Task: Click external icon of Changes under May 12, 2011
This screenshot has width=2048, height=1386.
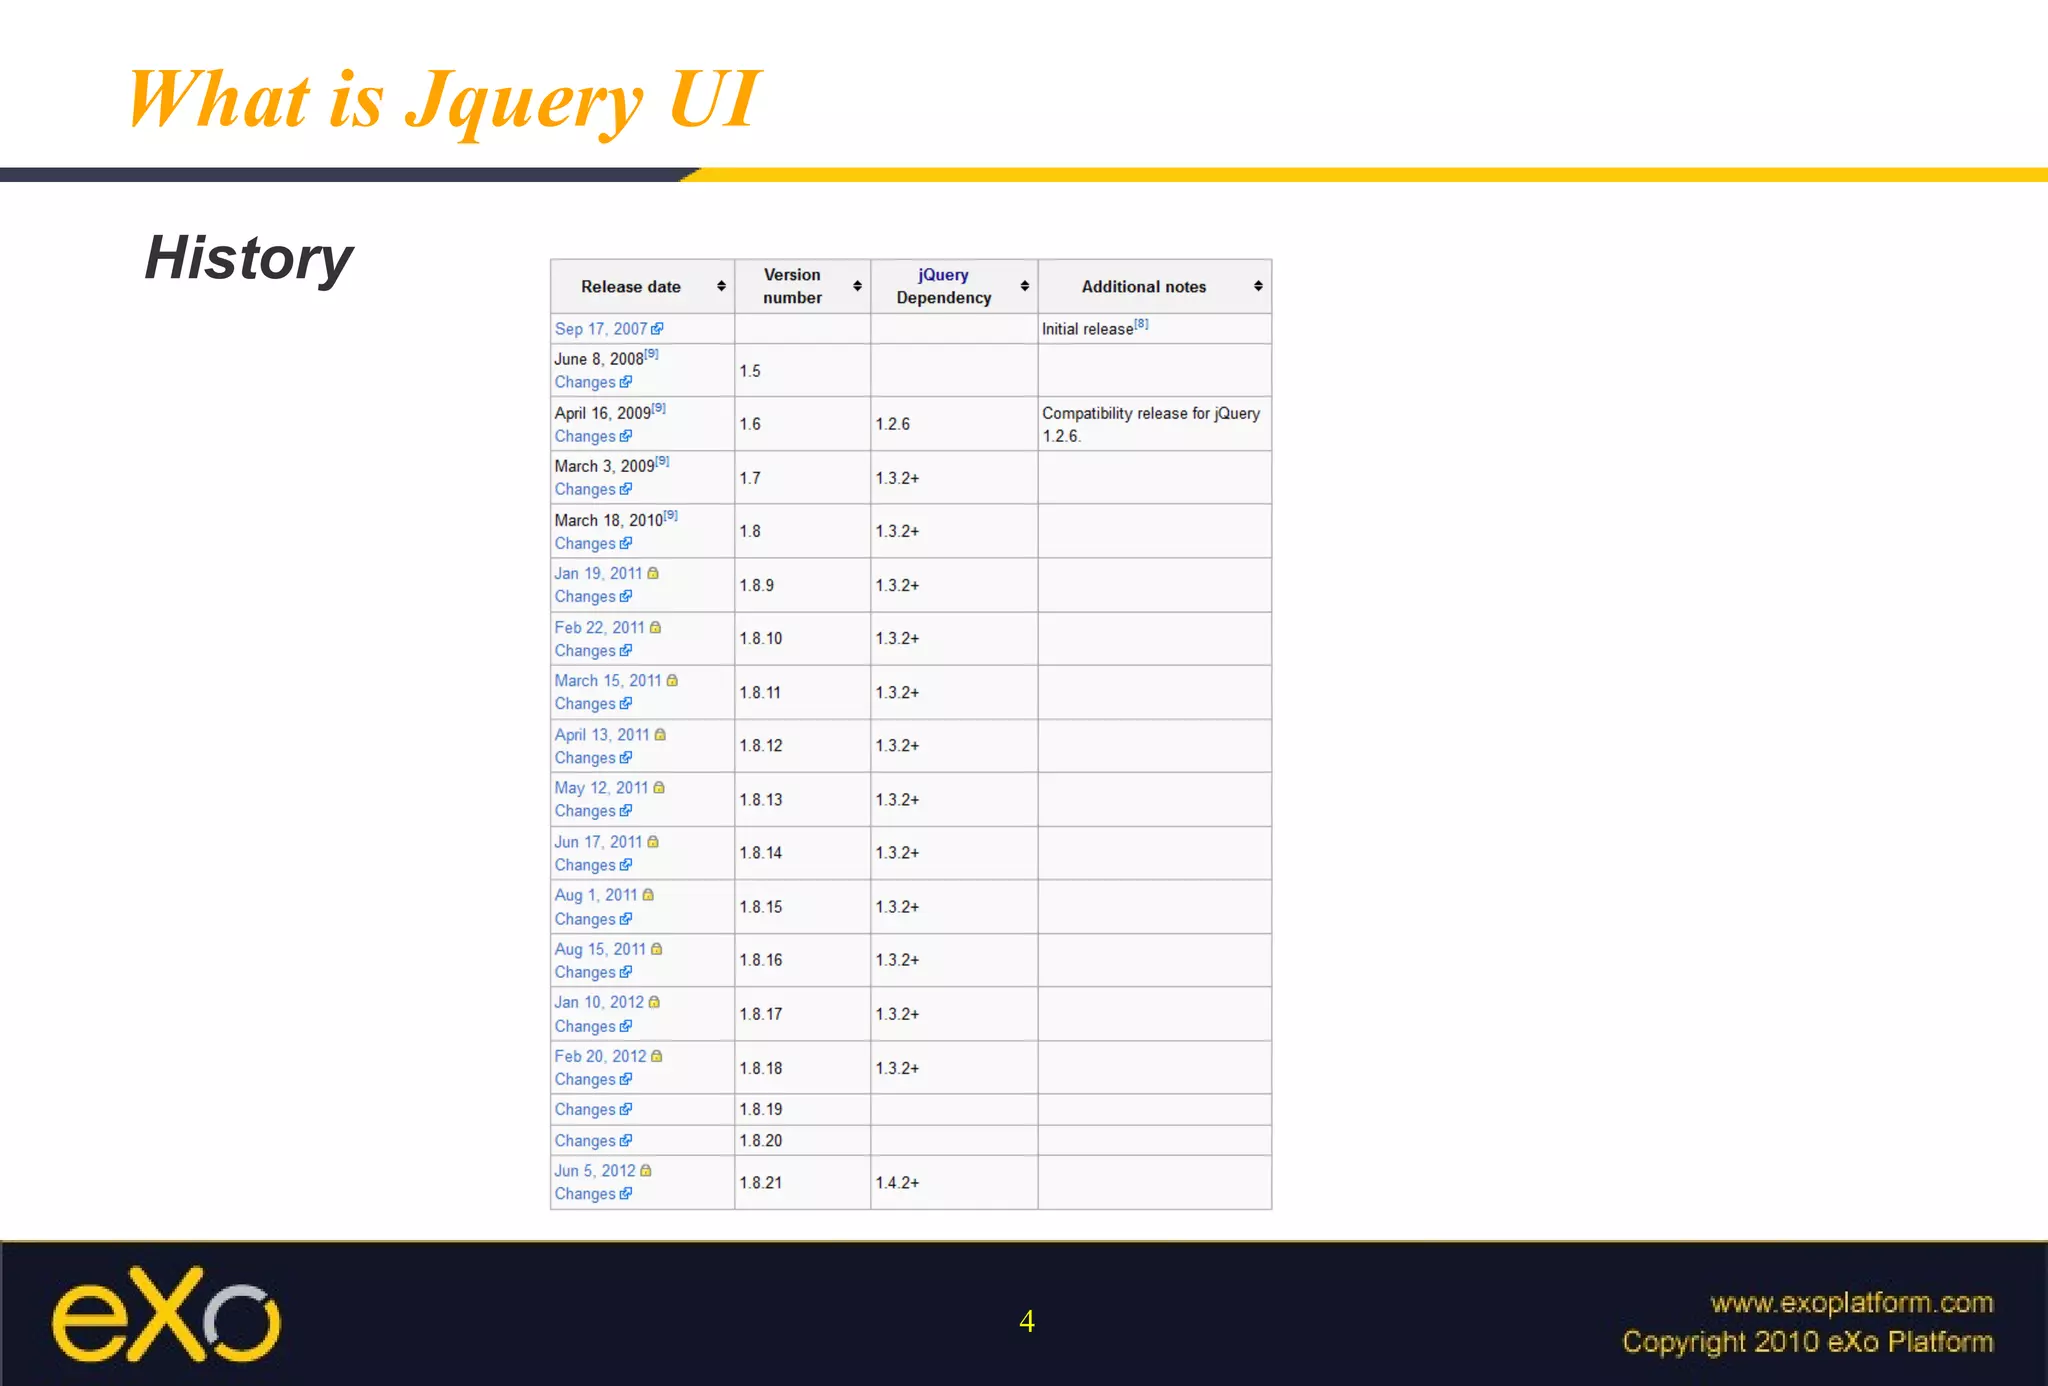Action: (625, 810)
